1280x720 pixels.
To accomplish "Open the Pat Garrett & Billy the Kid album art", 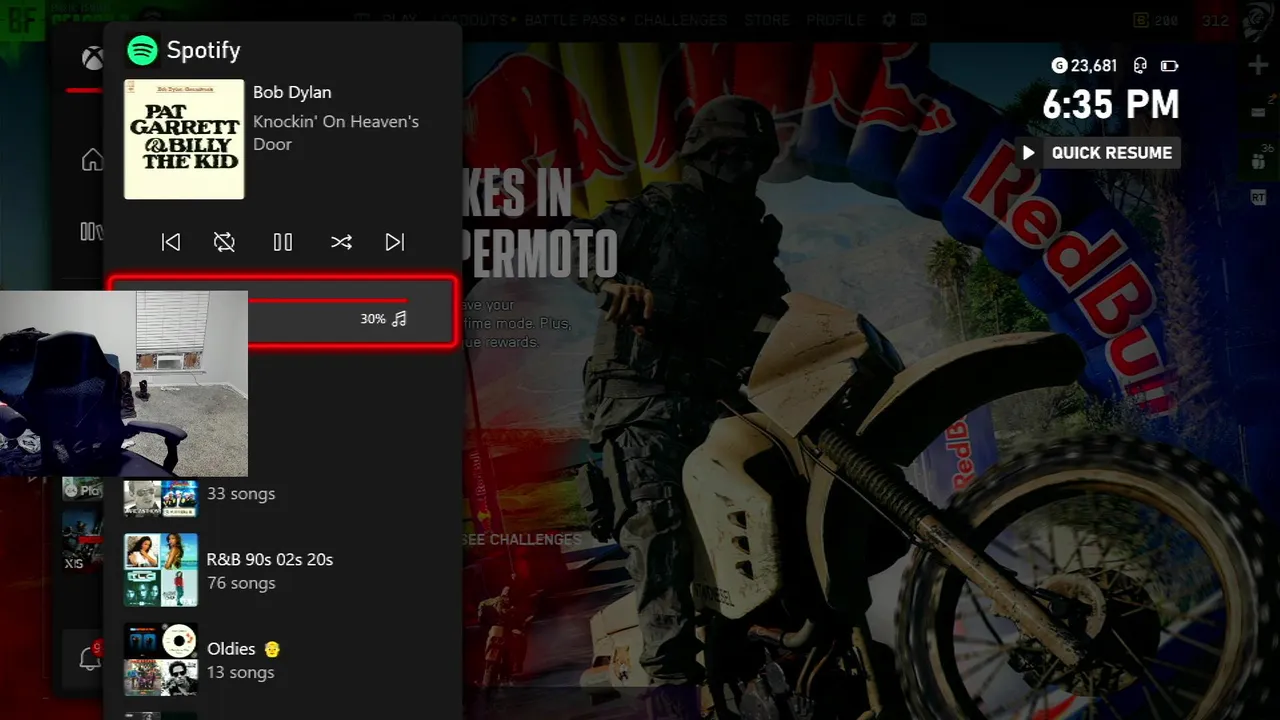I will coord(184,139).
